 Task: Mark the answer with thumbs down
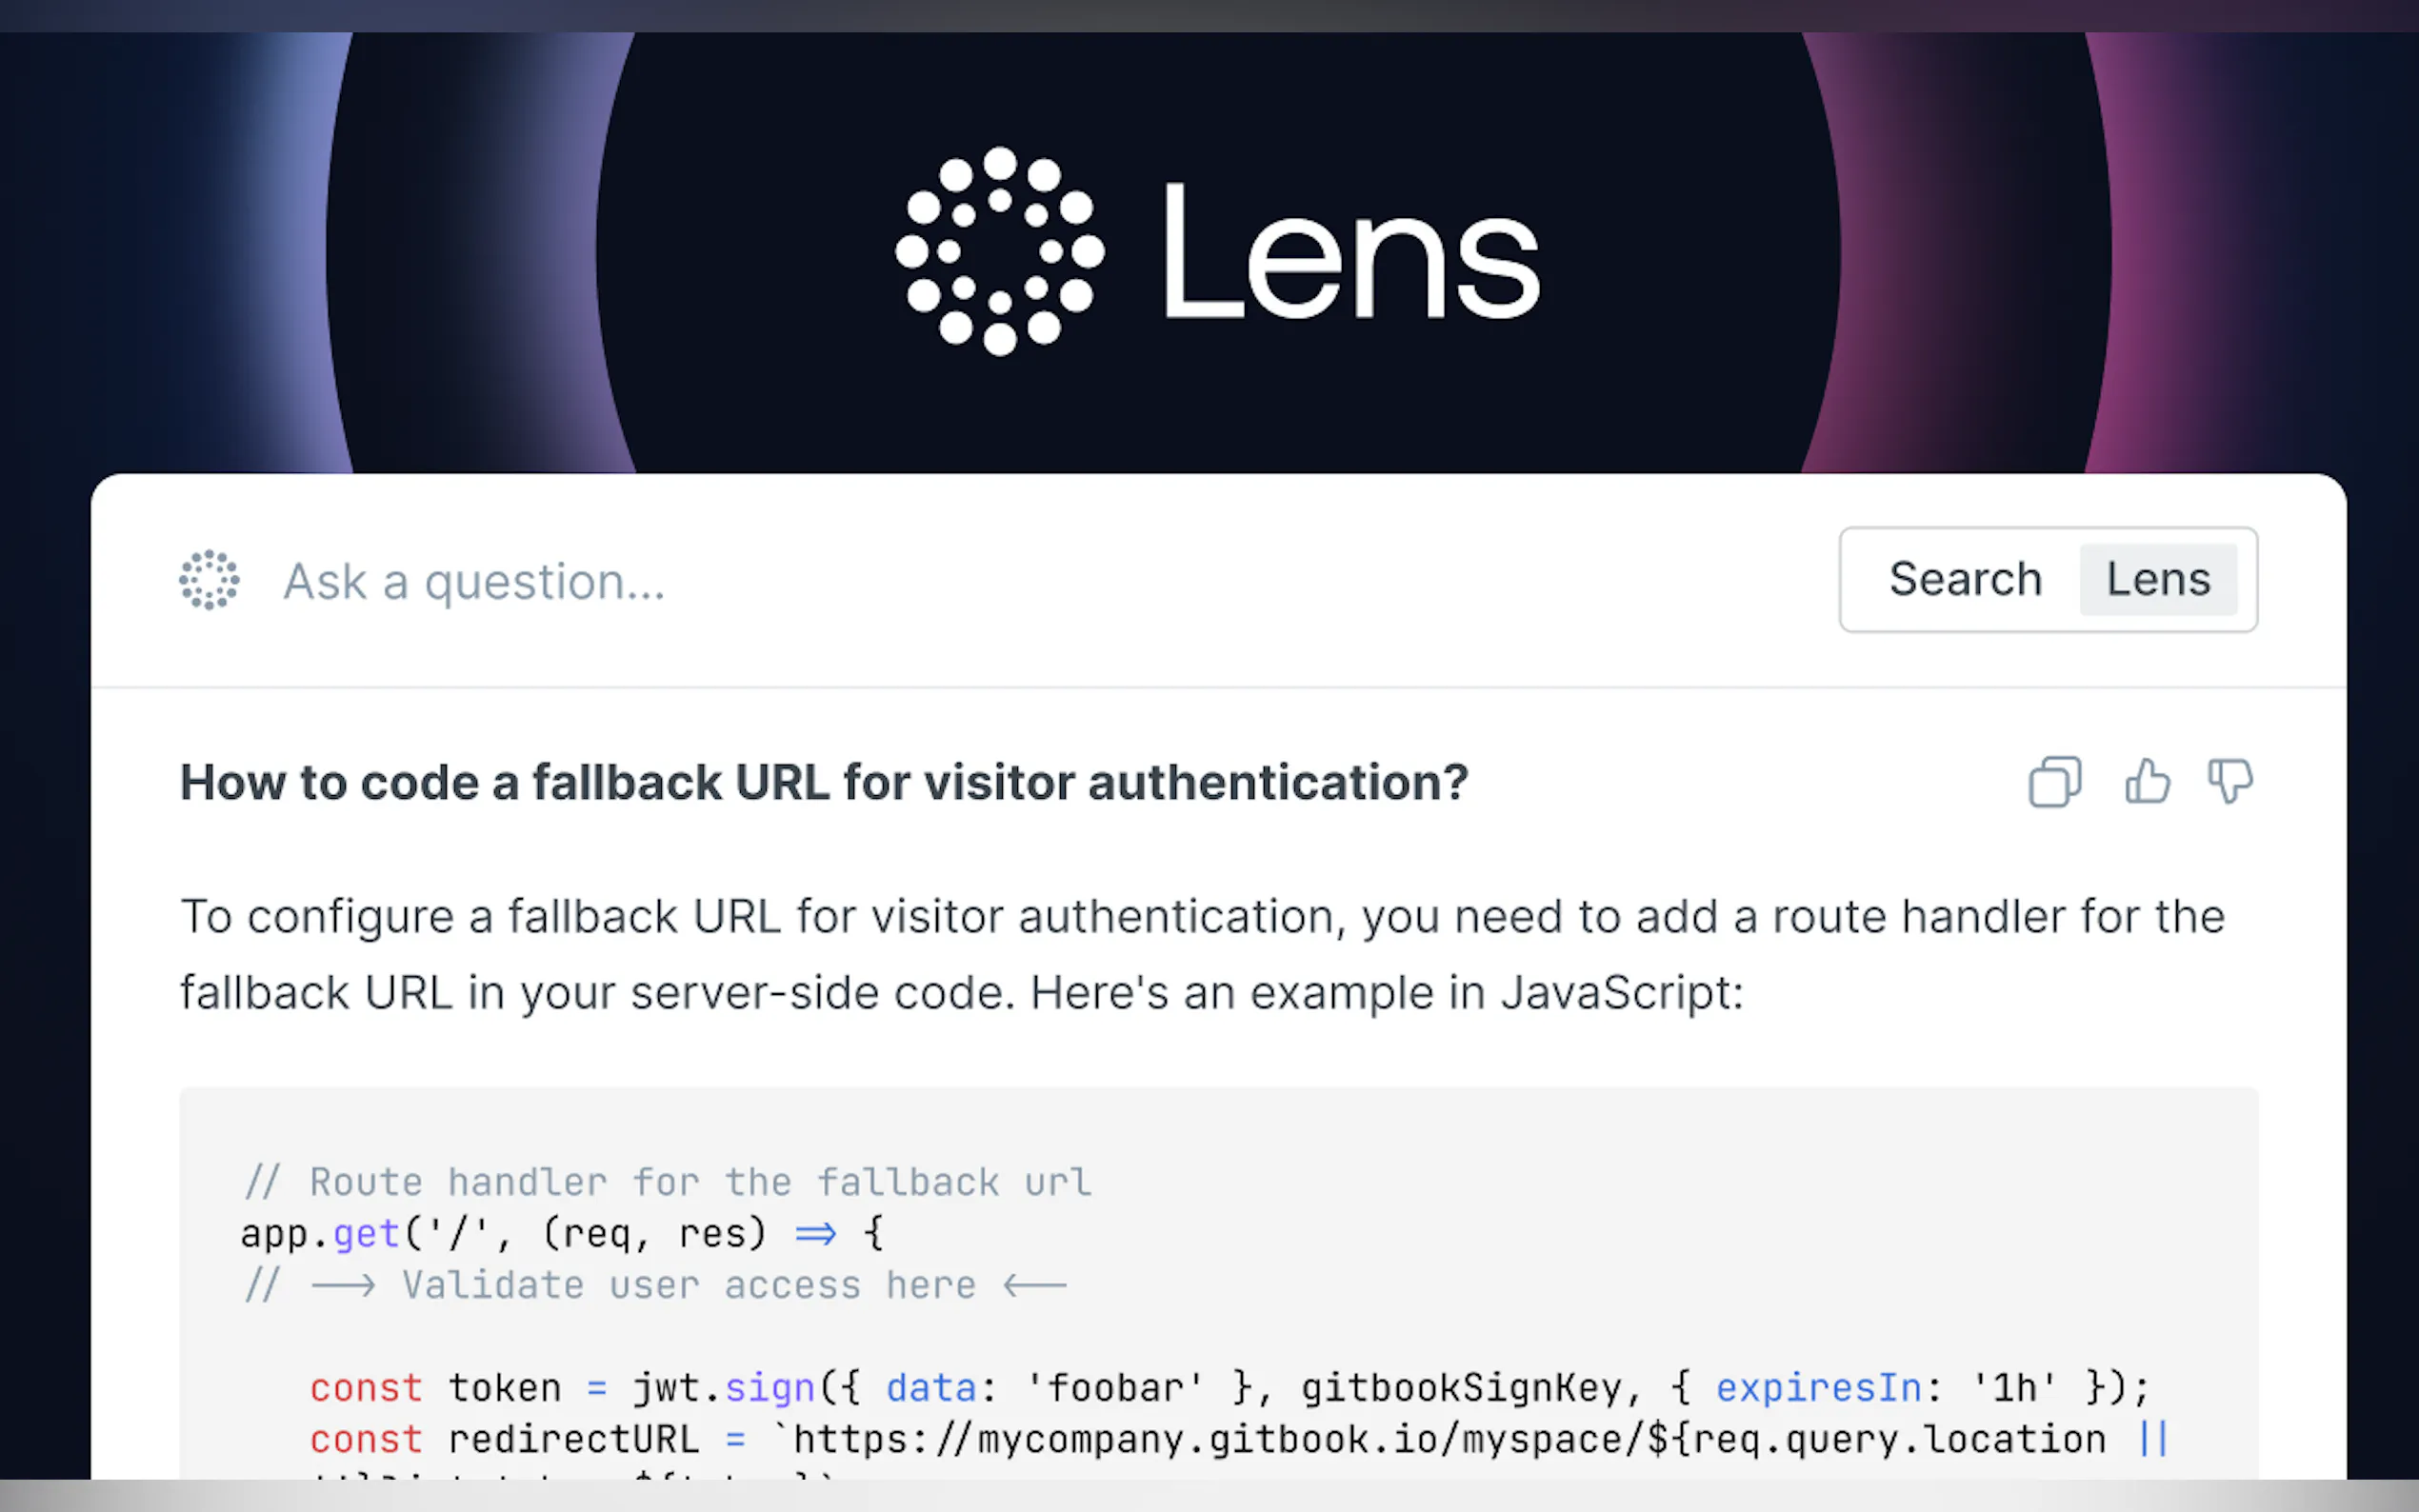(2230, 782)
